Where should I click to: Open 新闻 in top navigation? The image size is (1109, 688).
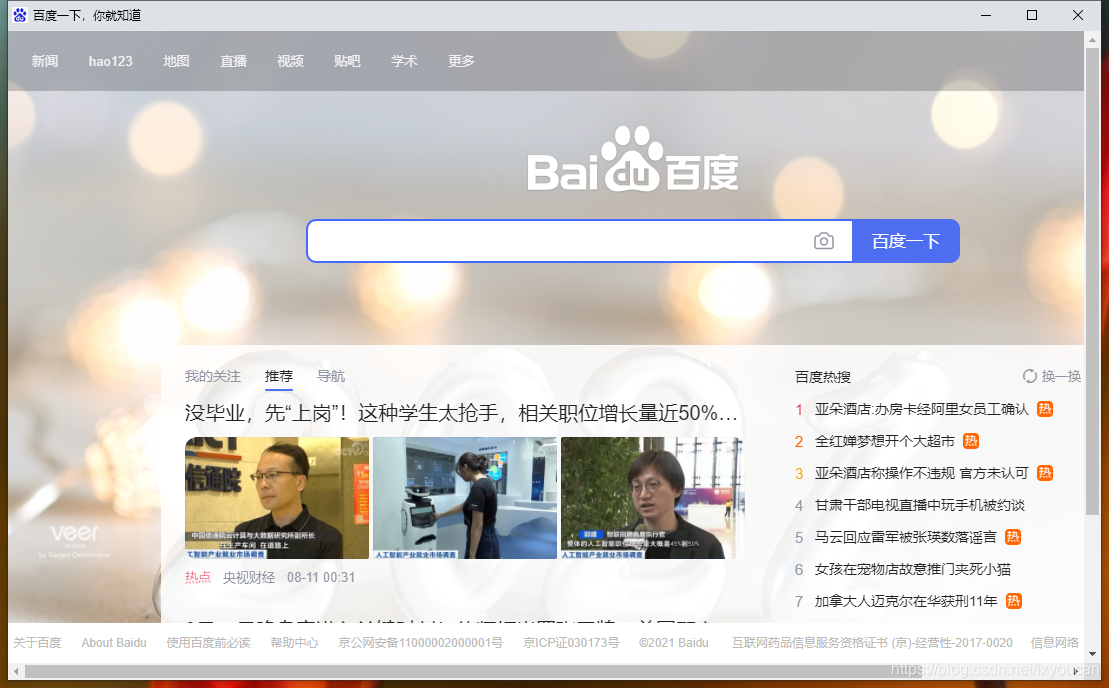45,62
